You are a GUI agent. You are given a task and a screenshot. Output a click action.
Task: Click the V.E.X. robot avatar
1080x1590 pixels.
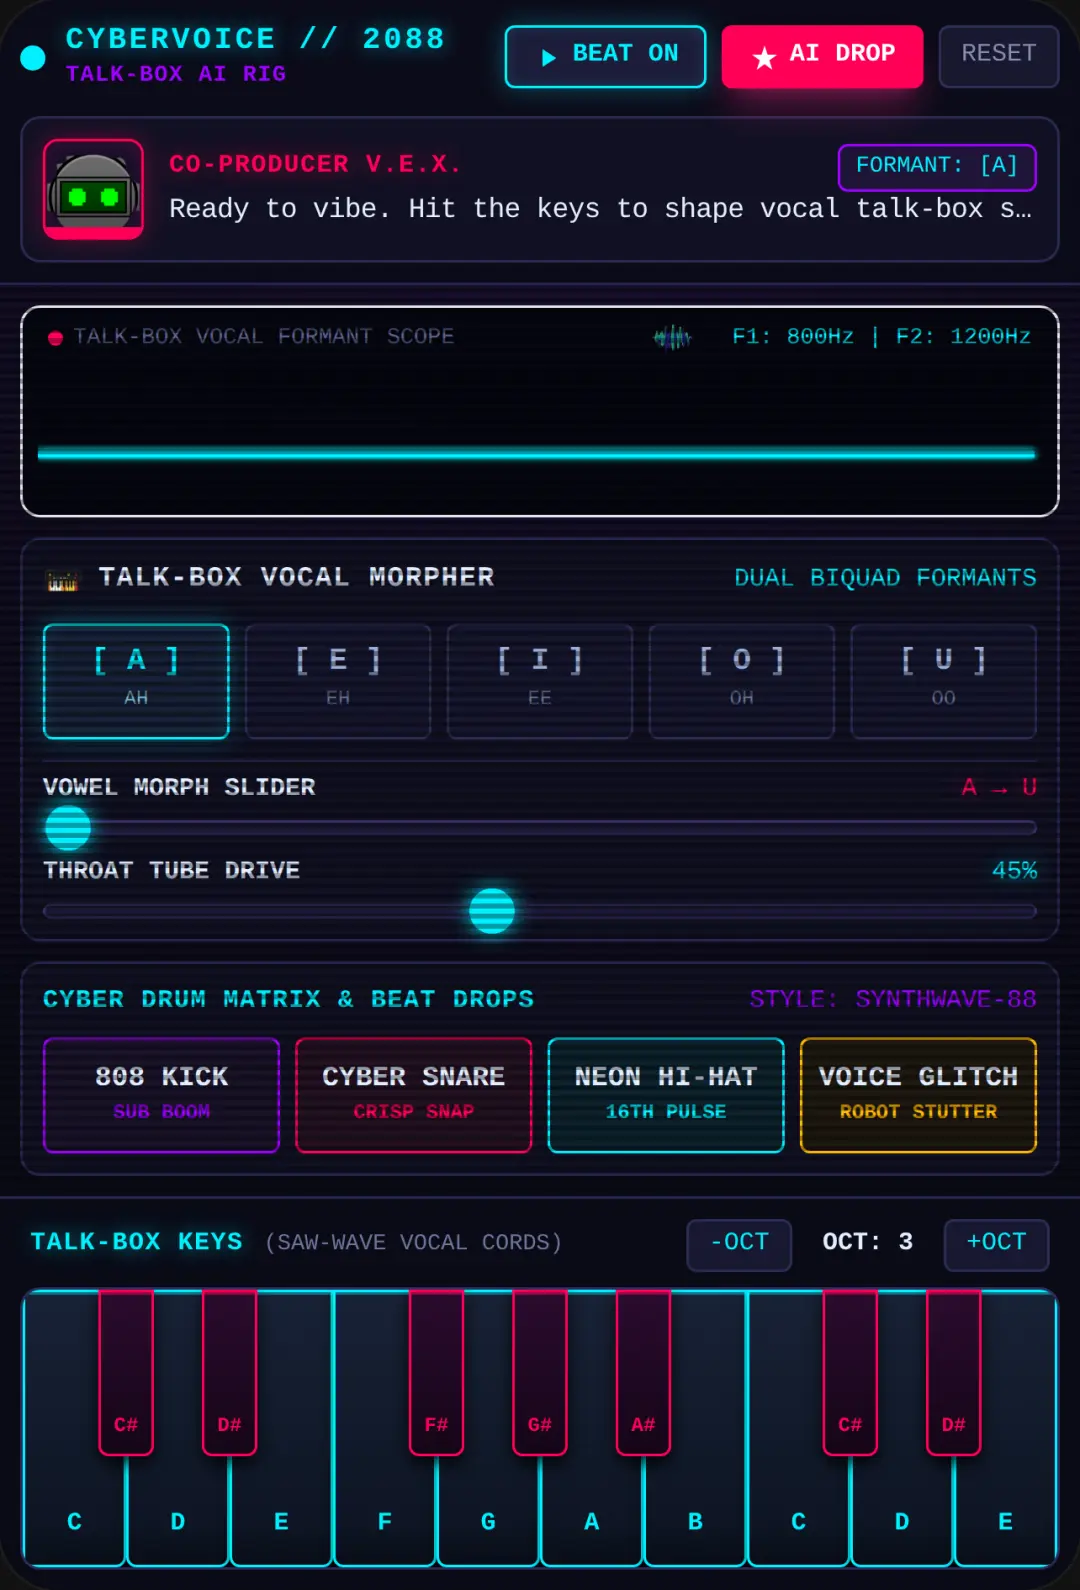93,189
